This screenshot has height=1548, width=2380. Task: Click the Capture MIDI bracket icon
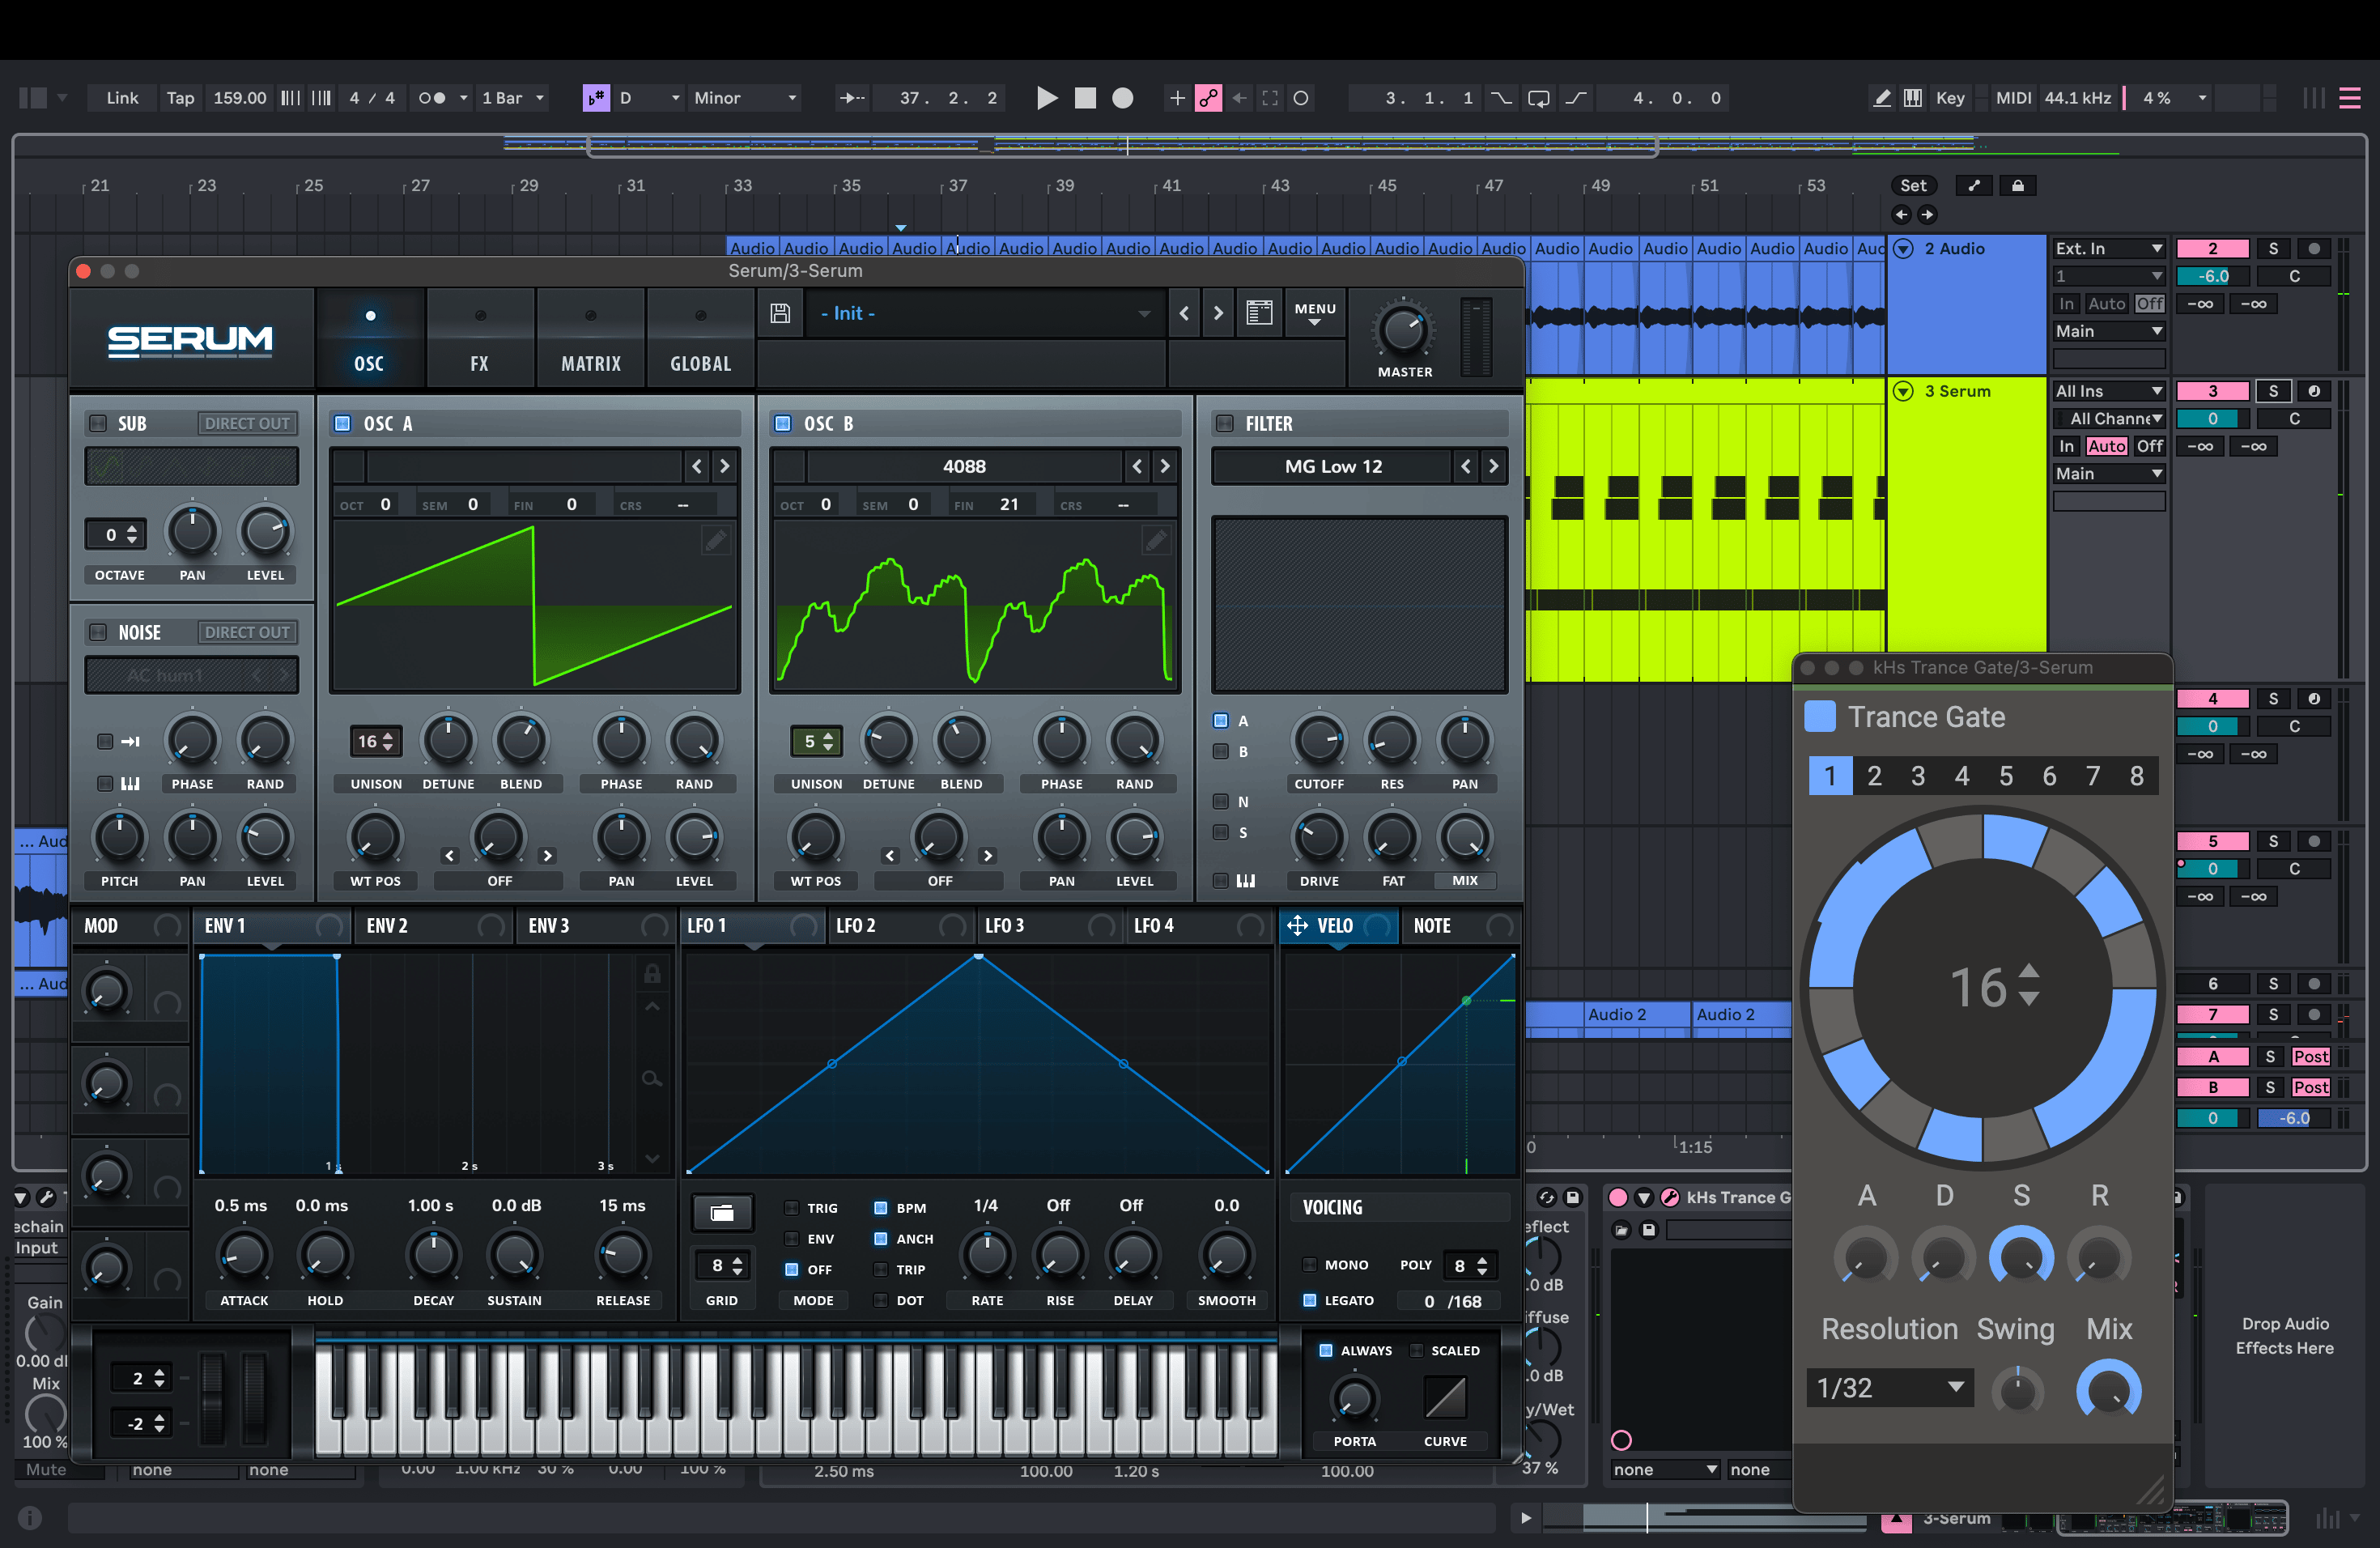(1270, 98)
